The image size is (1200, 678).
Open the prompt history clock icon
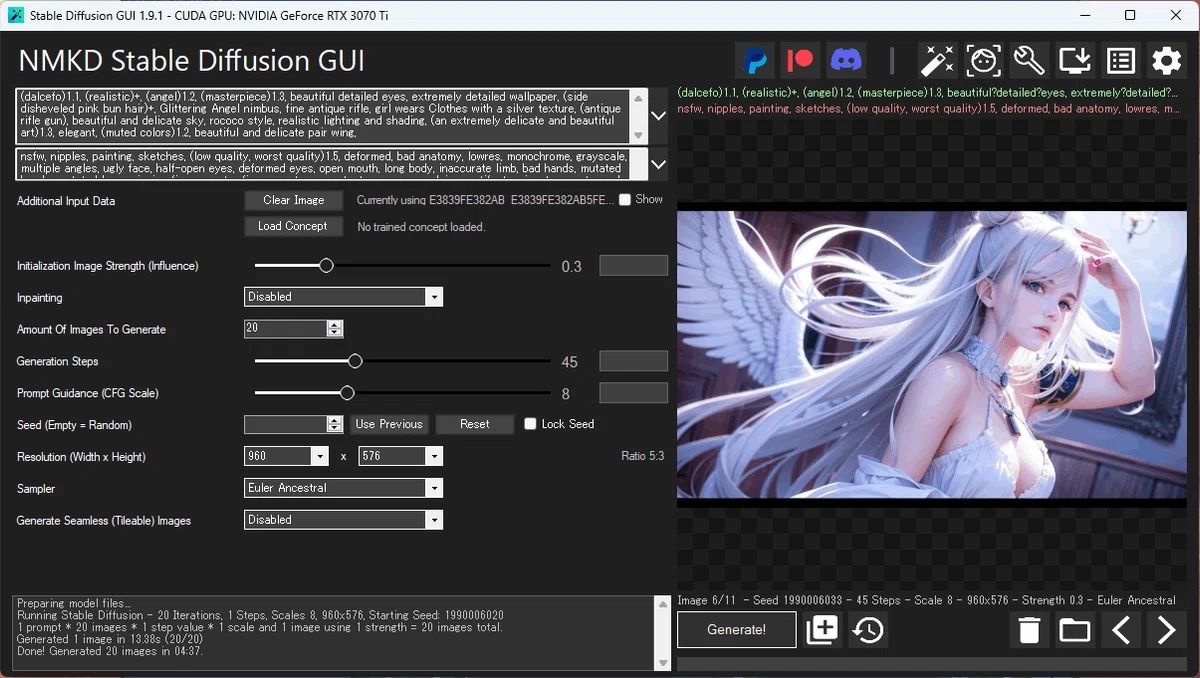[x=868, y=630]
